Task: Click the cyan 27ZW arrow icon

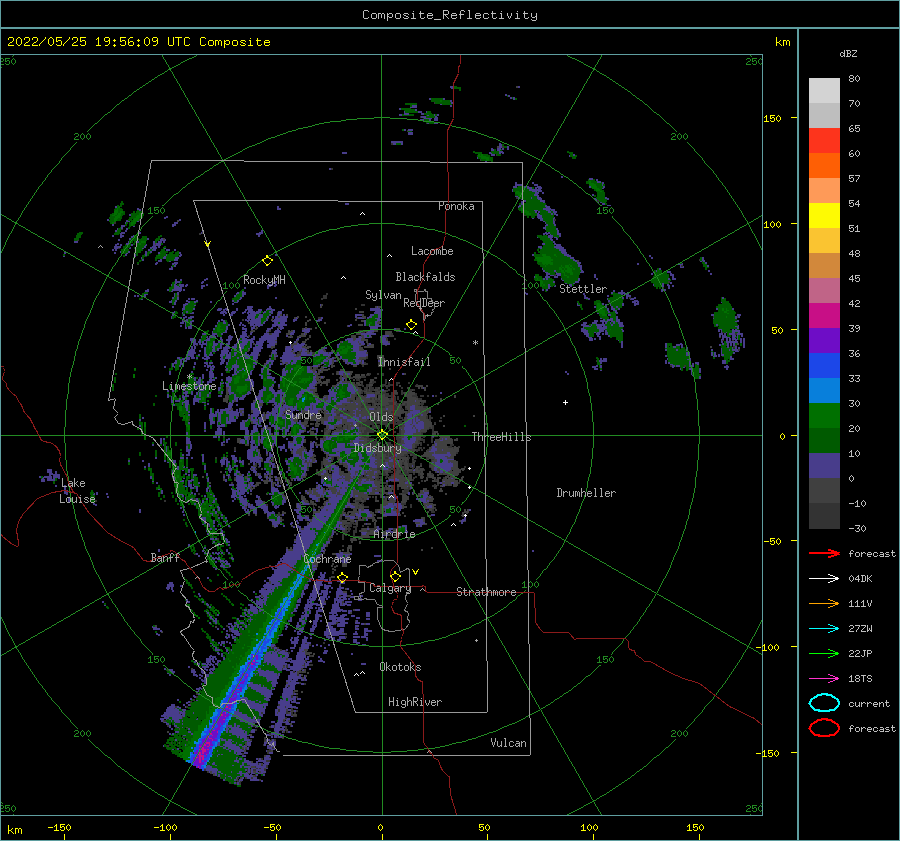Action: coord(824,629)
